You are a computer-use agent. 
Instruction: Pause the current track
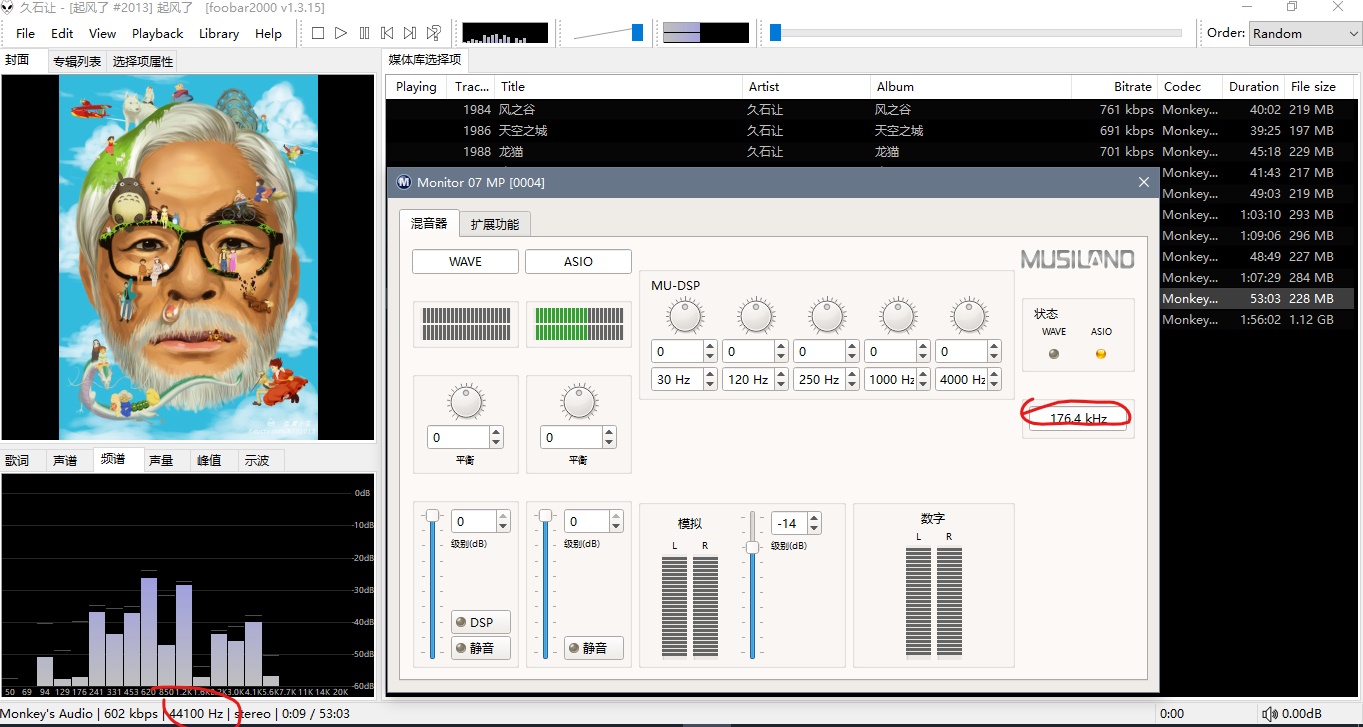[x=364, y=33]
